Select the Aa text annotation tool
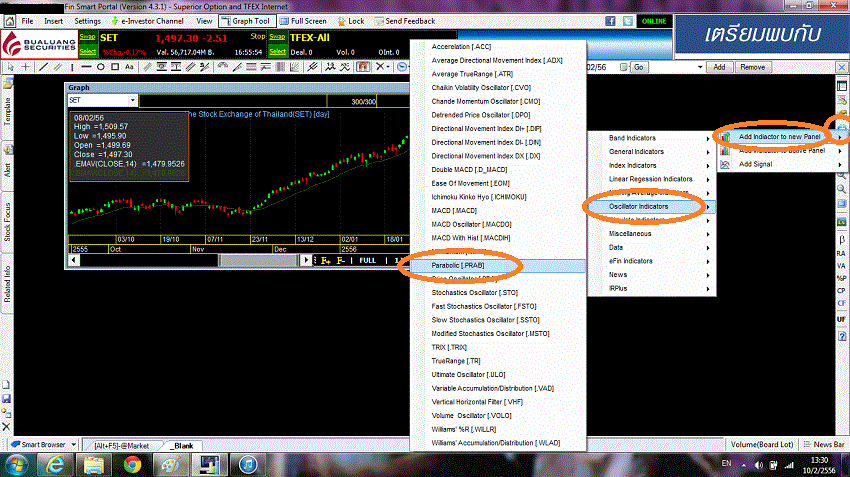Screen dimensions: 850x477 pyautogui.click(x=129, y=67)
